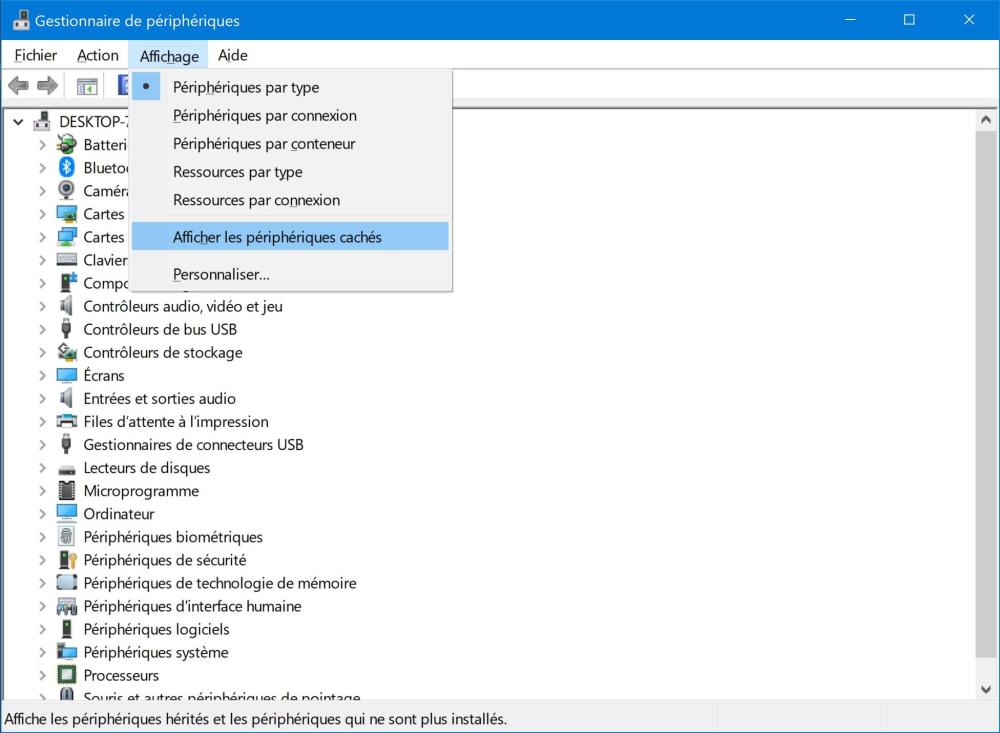This screenshot has height=733, width=1000.
Task: Click the monitor icon next to Écrans
Action: [66, 374]
